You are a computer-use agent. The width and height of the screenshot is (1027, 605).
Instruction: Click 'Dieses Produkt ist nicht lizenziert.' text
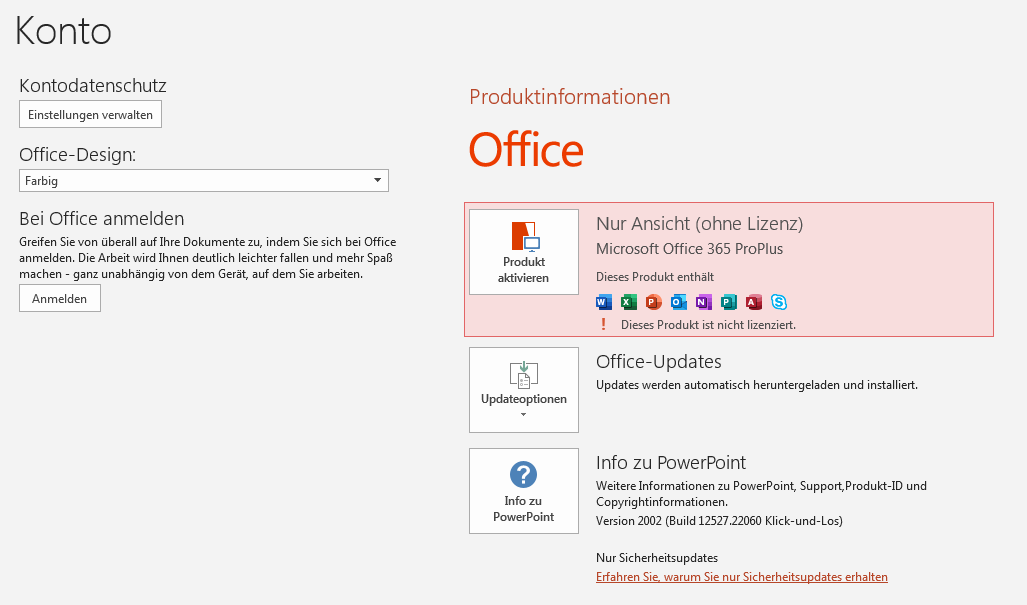[x=708, y=325]
